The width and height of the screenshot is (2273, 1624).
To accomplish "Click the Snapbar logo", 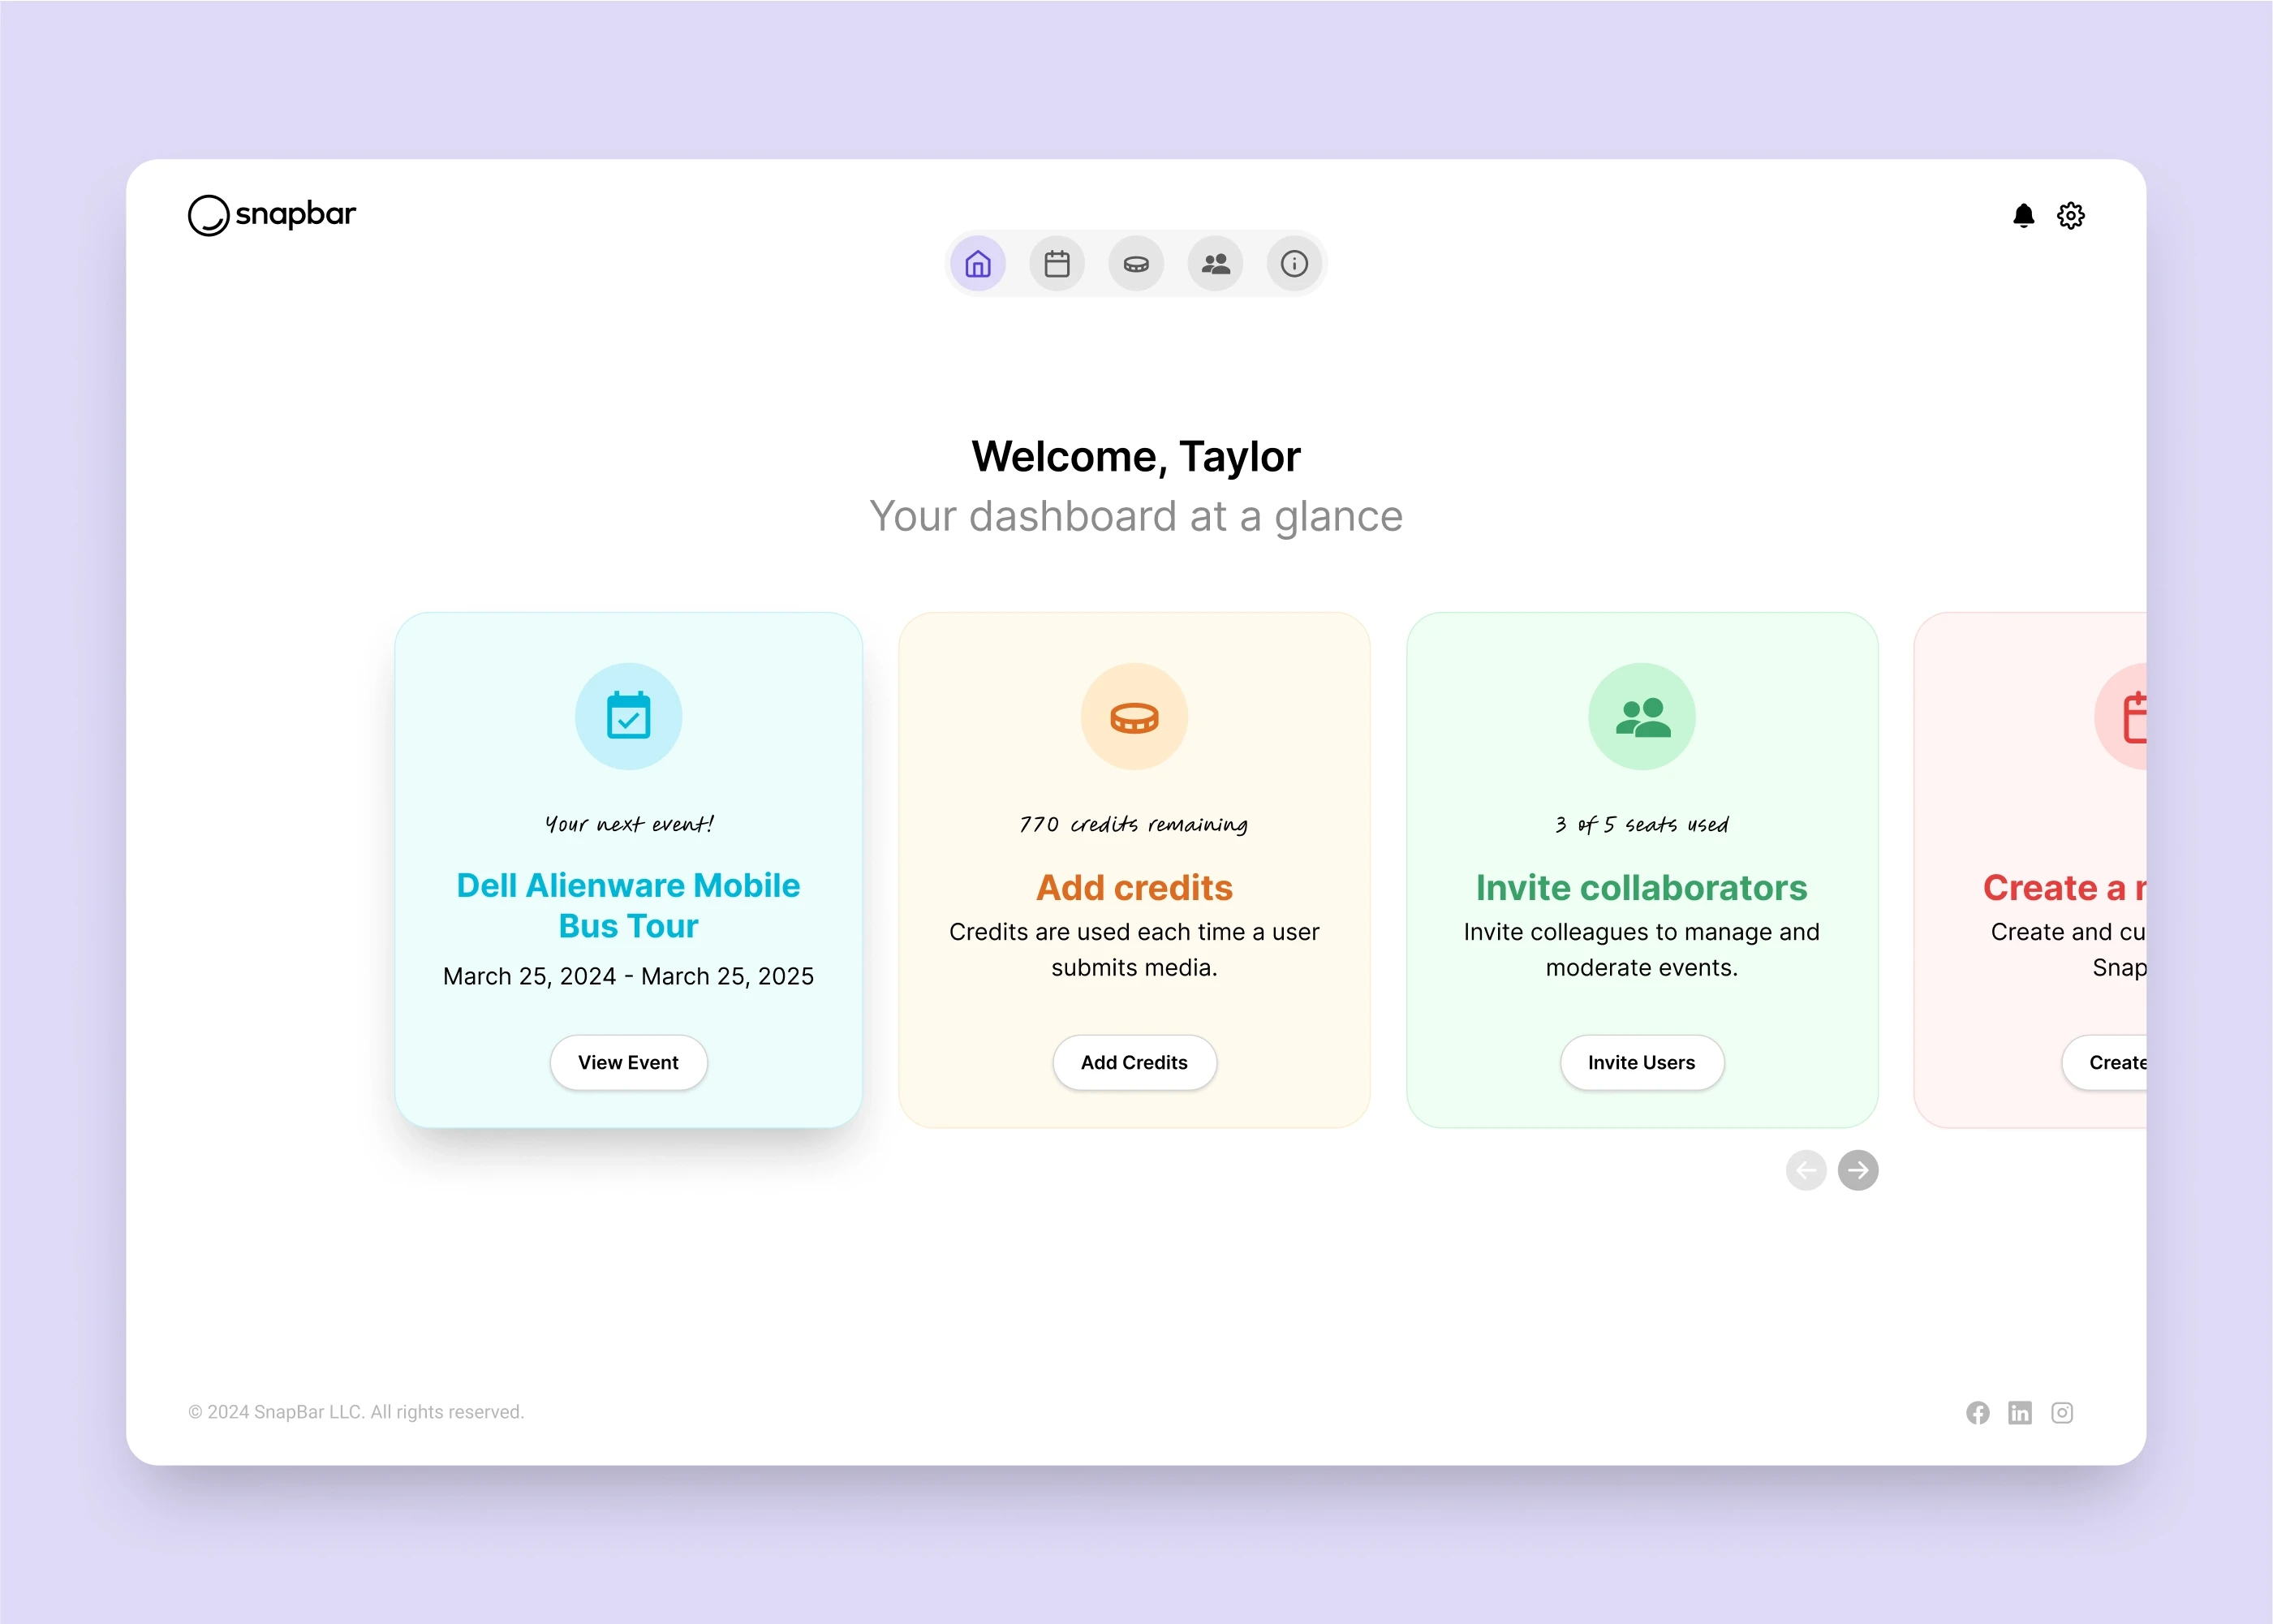I will (273, 214).
